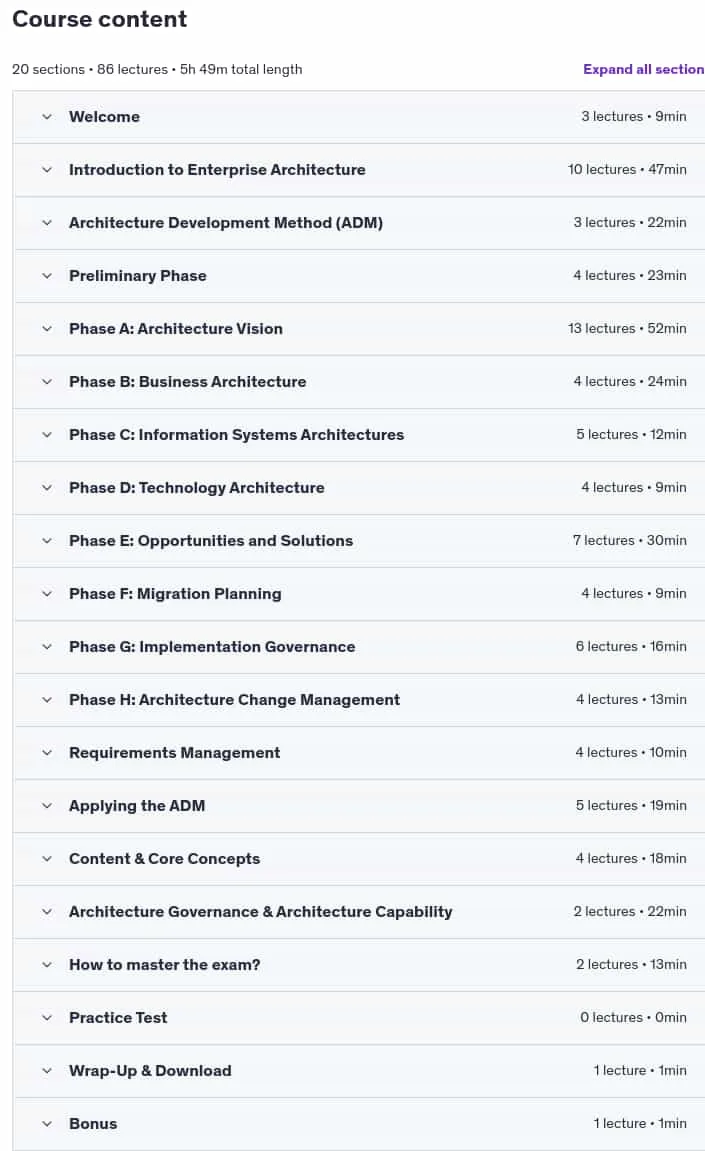Image resolution: width=705 pixels, height=1151 pixels.
Task: Expand the Bonus section chevron
Action: (47, 1124)
